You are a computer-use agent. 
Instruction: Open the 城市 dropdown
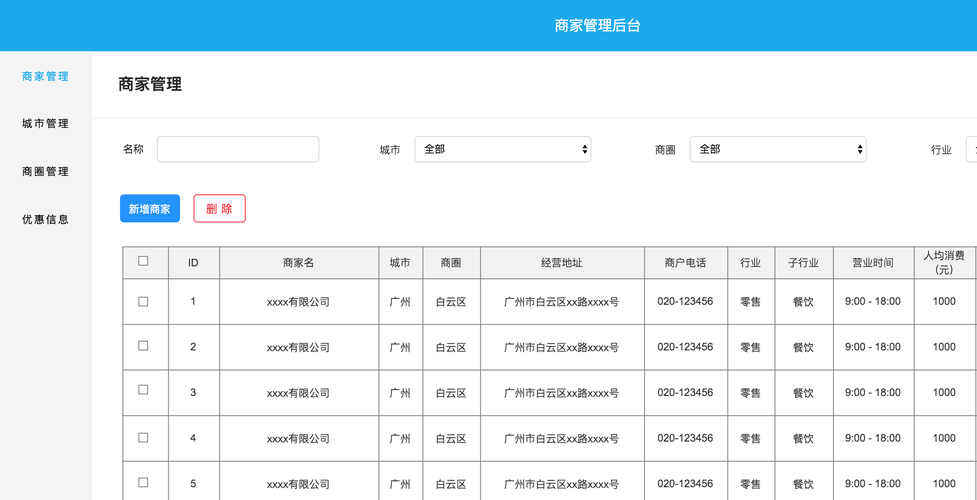[x=503, y=150]
